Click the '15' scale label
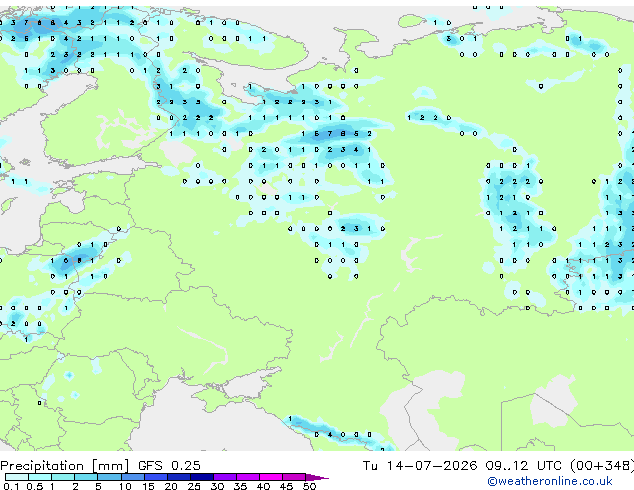 tap(148, 486)
